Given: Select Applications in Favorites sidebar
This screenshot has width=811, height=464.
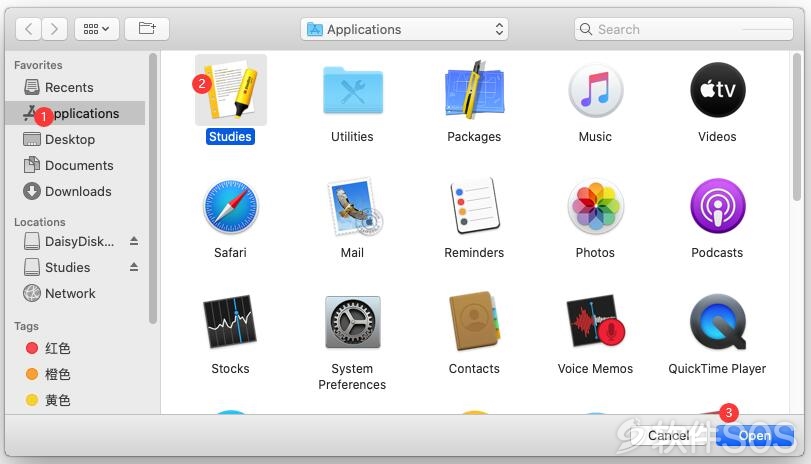Looking at the screenshot, I should click(75, 113).
